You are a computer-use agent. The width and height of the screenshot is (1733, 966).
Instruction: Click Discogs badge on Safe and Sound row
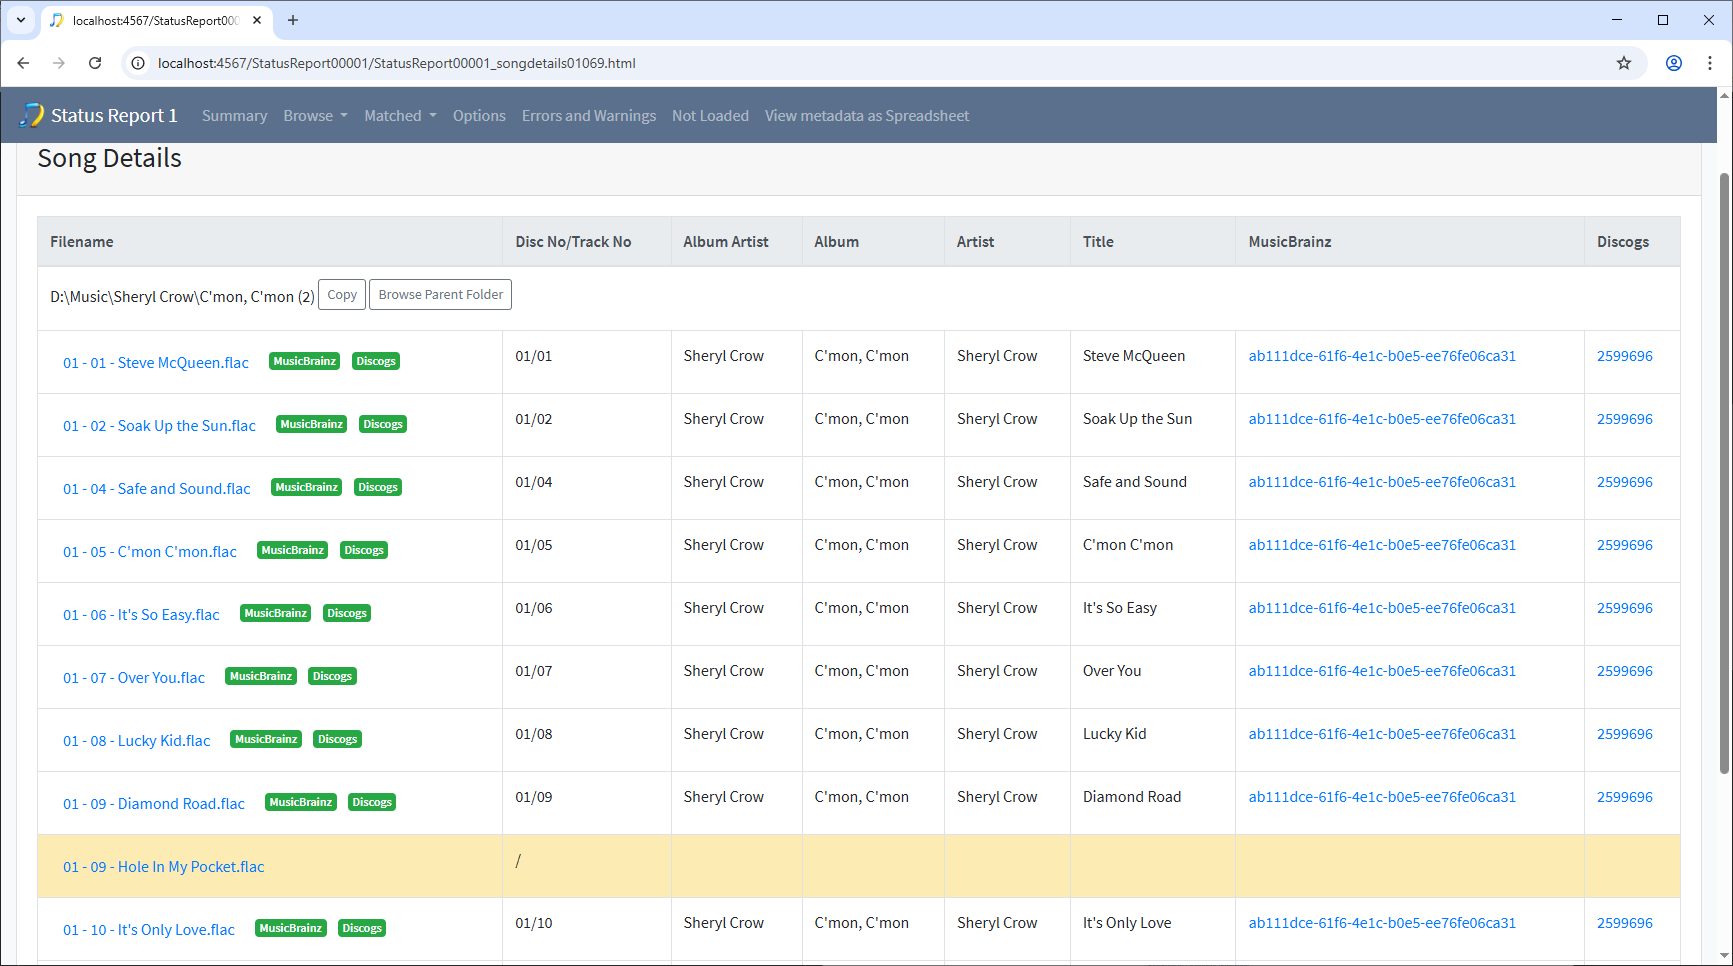click(378, 487)
